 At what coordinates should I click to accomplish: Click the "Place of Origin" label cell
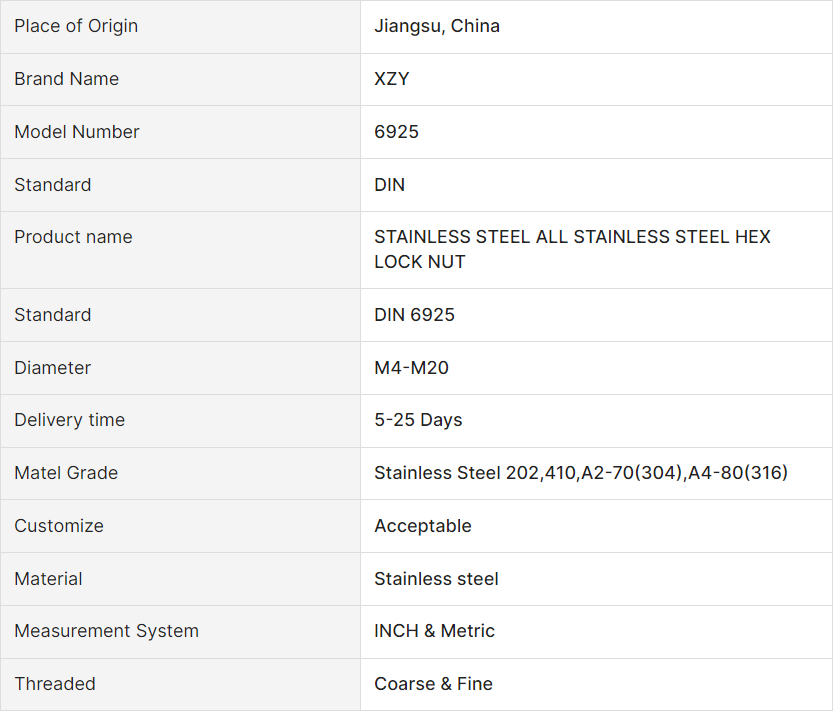click(x=76, y=26)
